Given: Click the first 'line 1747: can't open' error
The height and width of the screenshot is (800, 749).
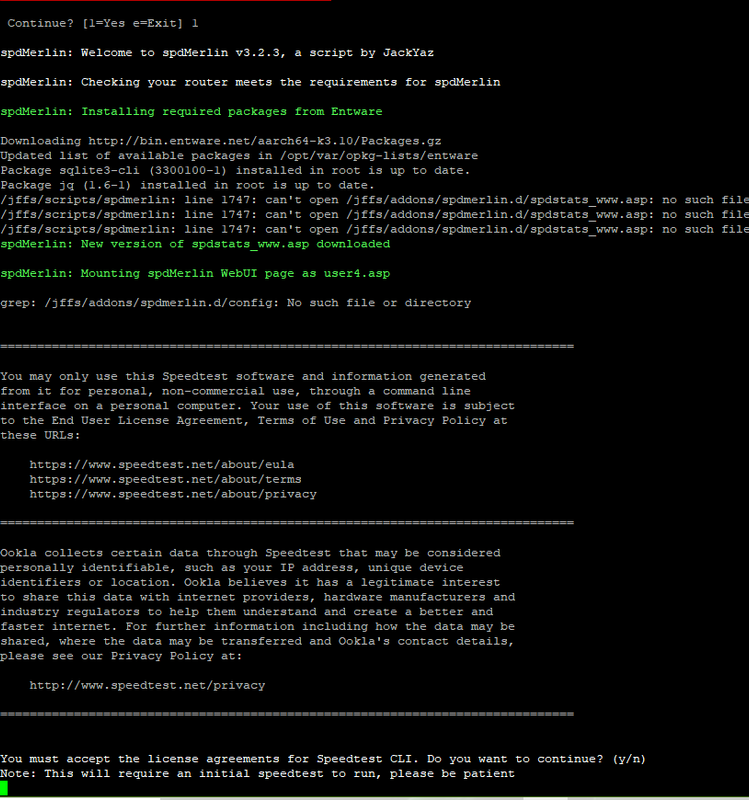Looking at the screenshot, I should click(370, 200).
